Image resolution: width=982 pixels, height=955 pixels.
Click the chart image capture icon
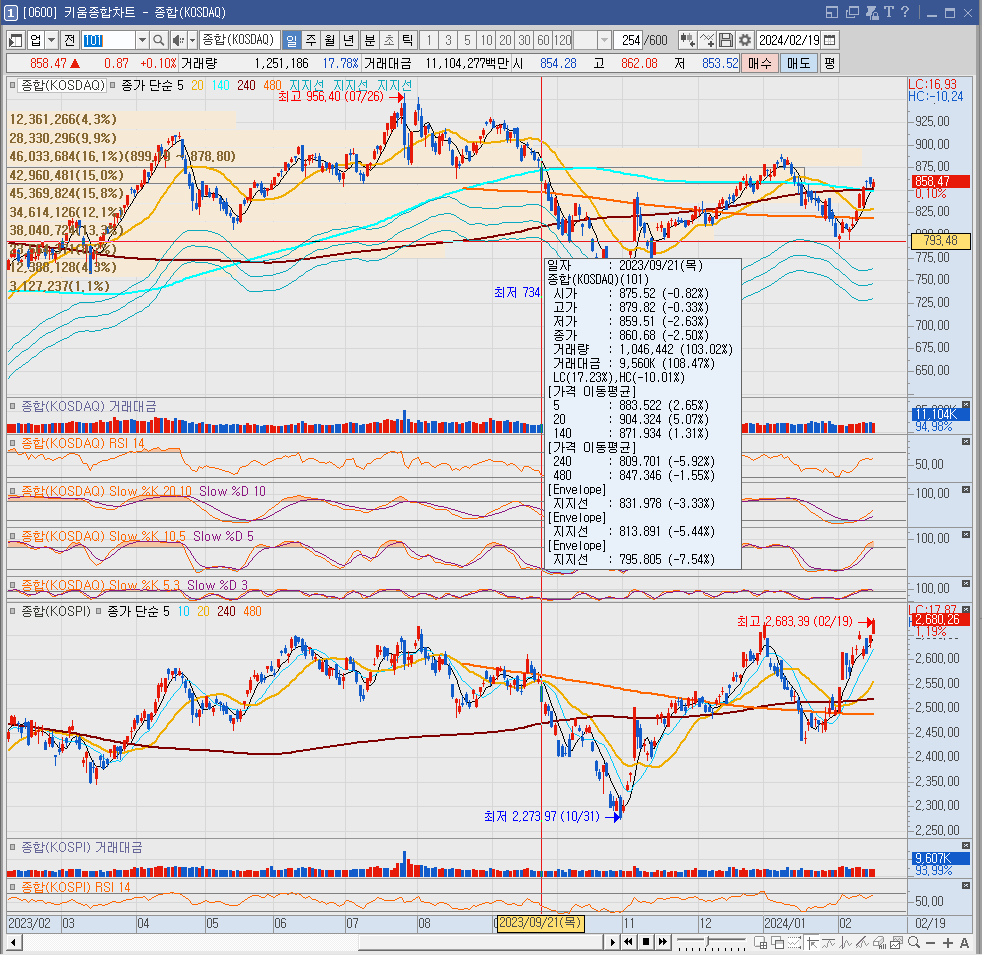coord(896,942)
